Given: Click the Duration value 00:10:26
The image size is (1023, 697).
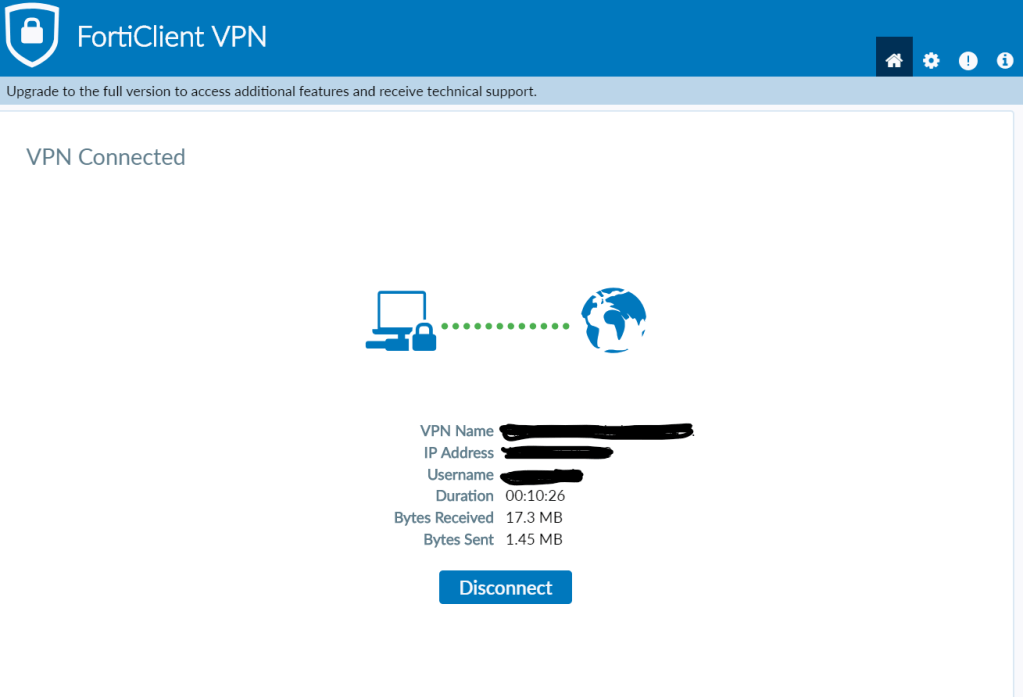Looking at the screenshot, I should (x=535, y=496).
